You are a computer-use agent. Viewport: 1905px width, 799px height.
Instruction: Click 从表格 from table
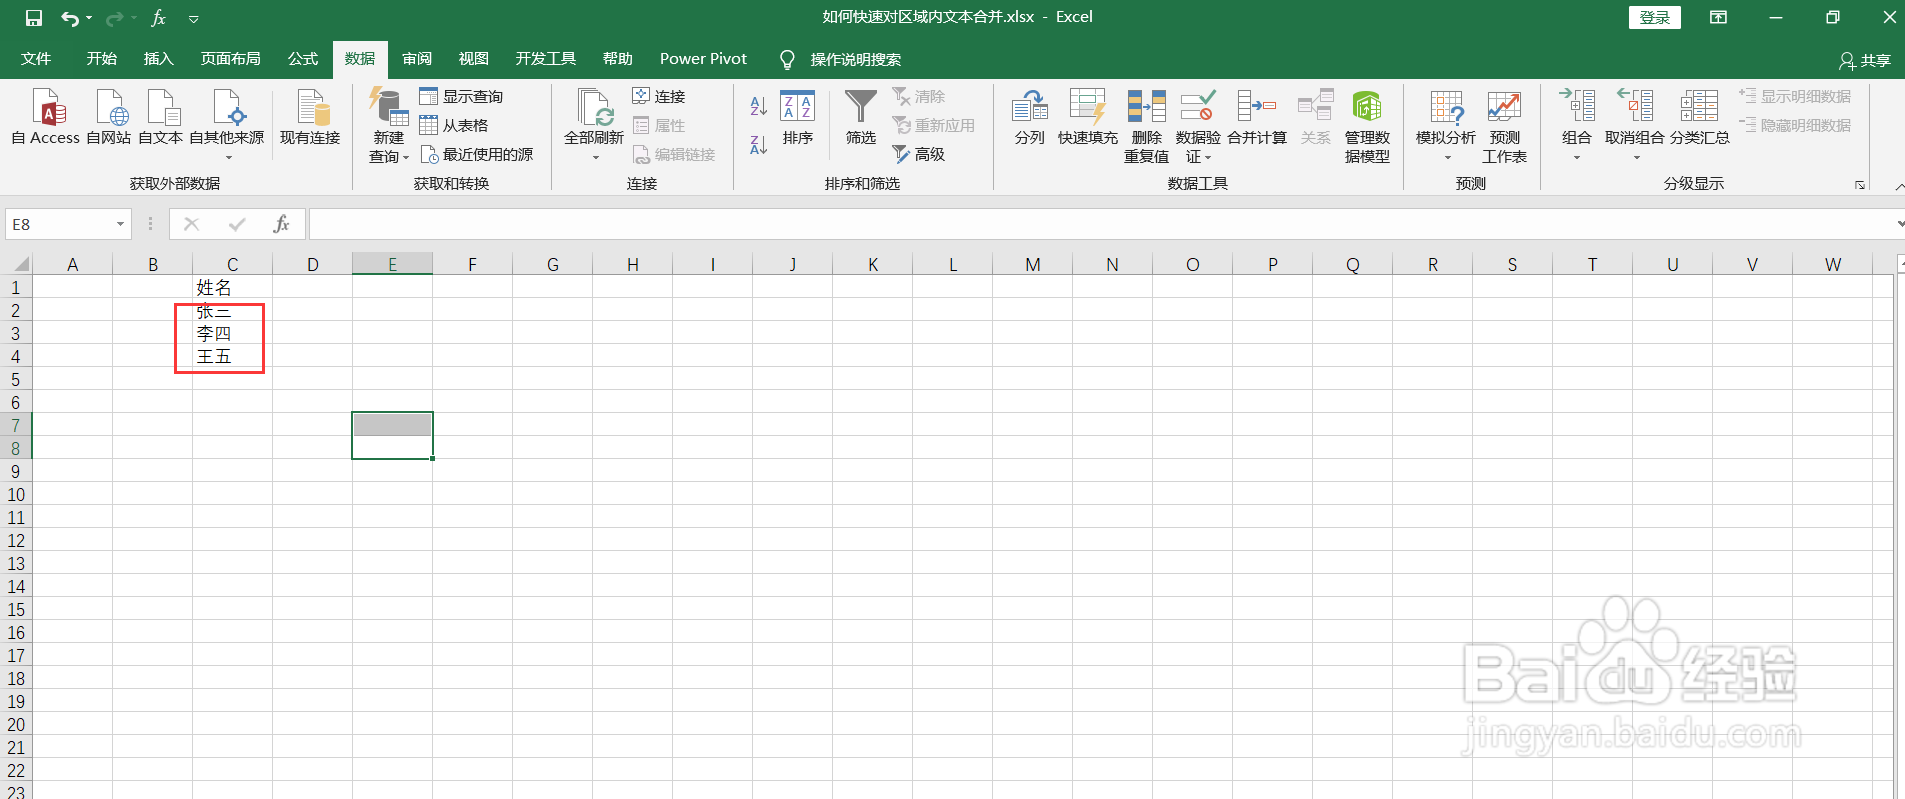click(x=454, y=125)
